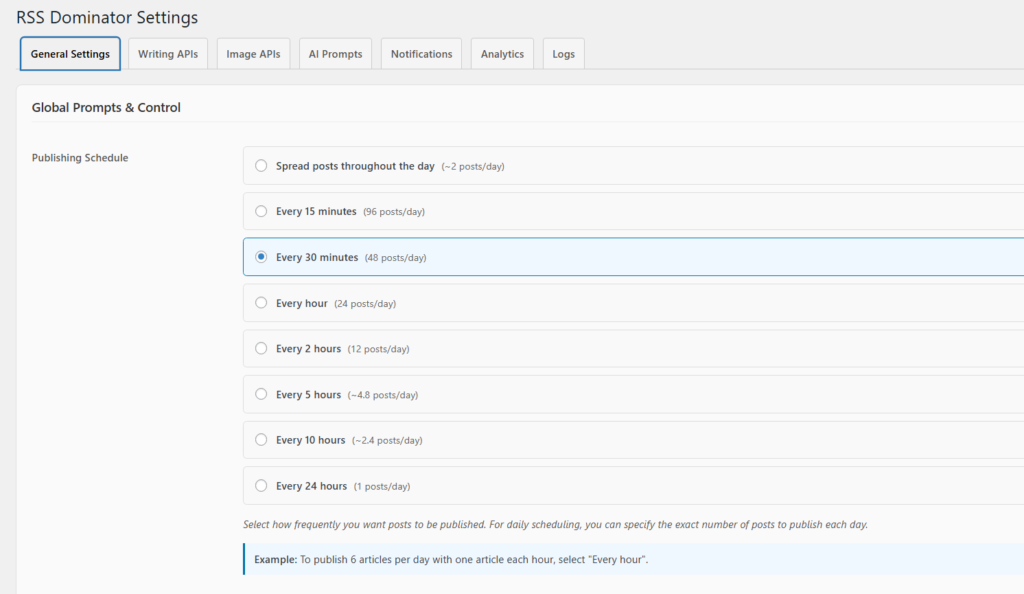
Task: Set the schedule to Every 2 hours
Action: [262, 349]
